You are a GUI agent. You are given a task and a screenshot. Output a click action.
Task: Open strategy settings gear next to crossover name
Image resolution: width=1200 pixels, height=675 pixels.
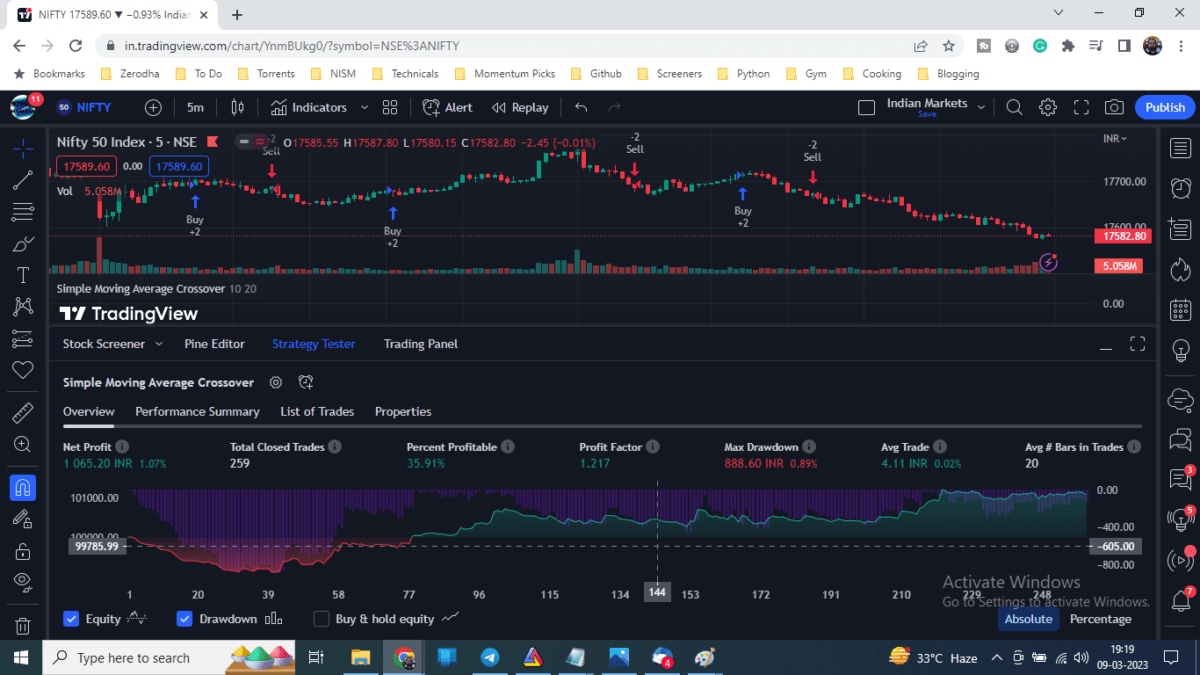(x=276, y=382)
